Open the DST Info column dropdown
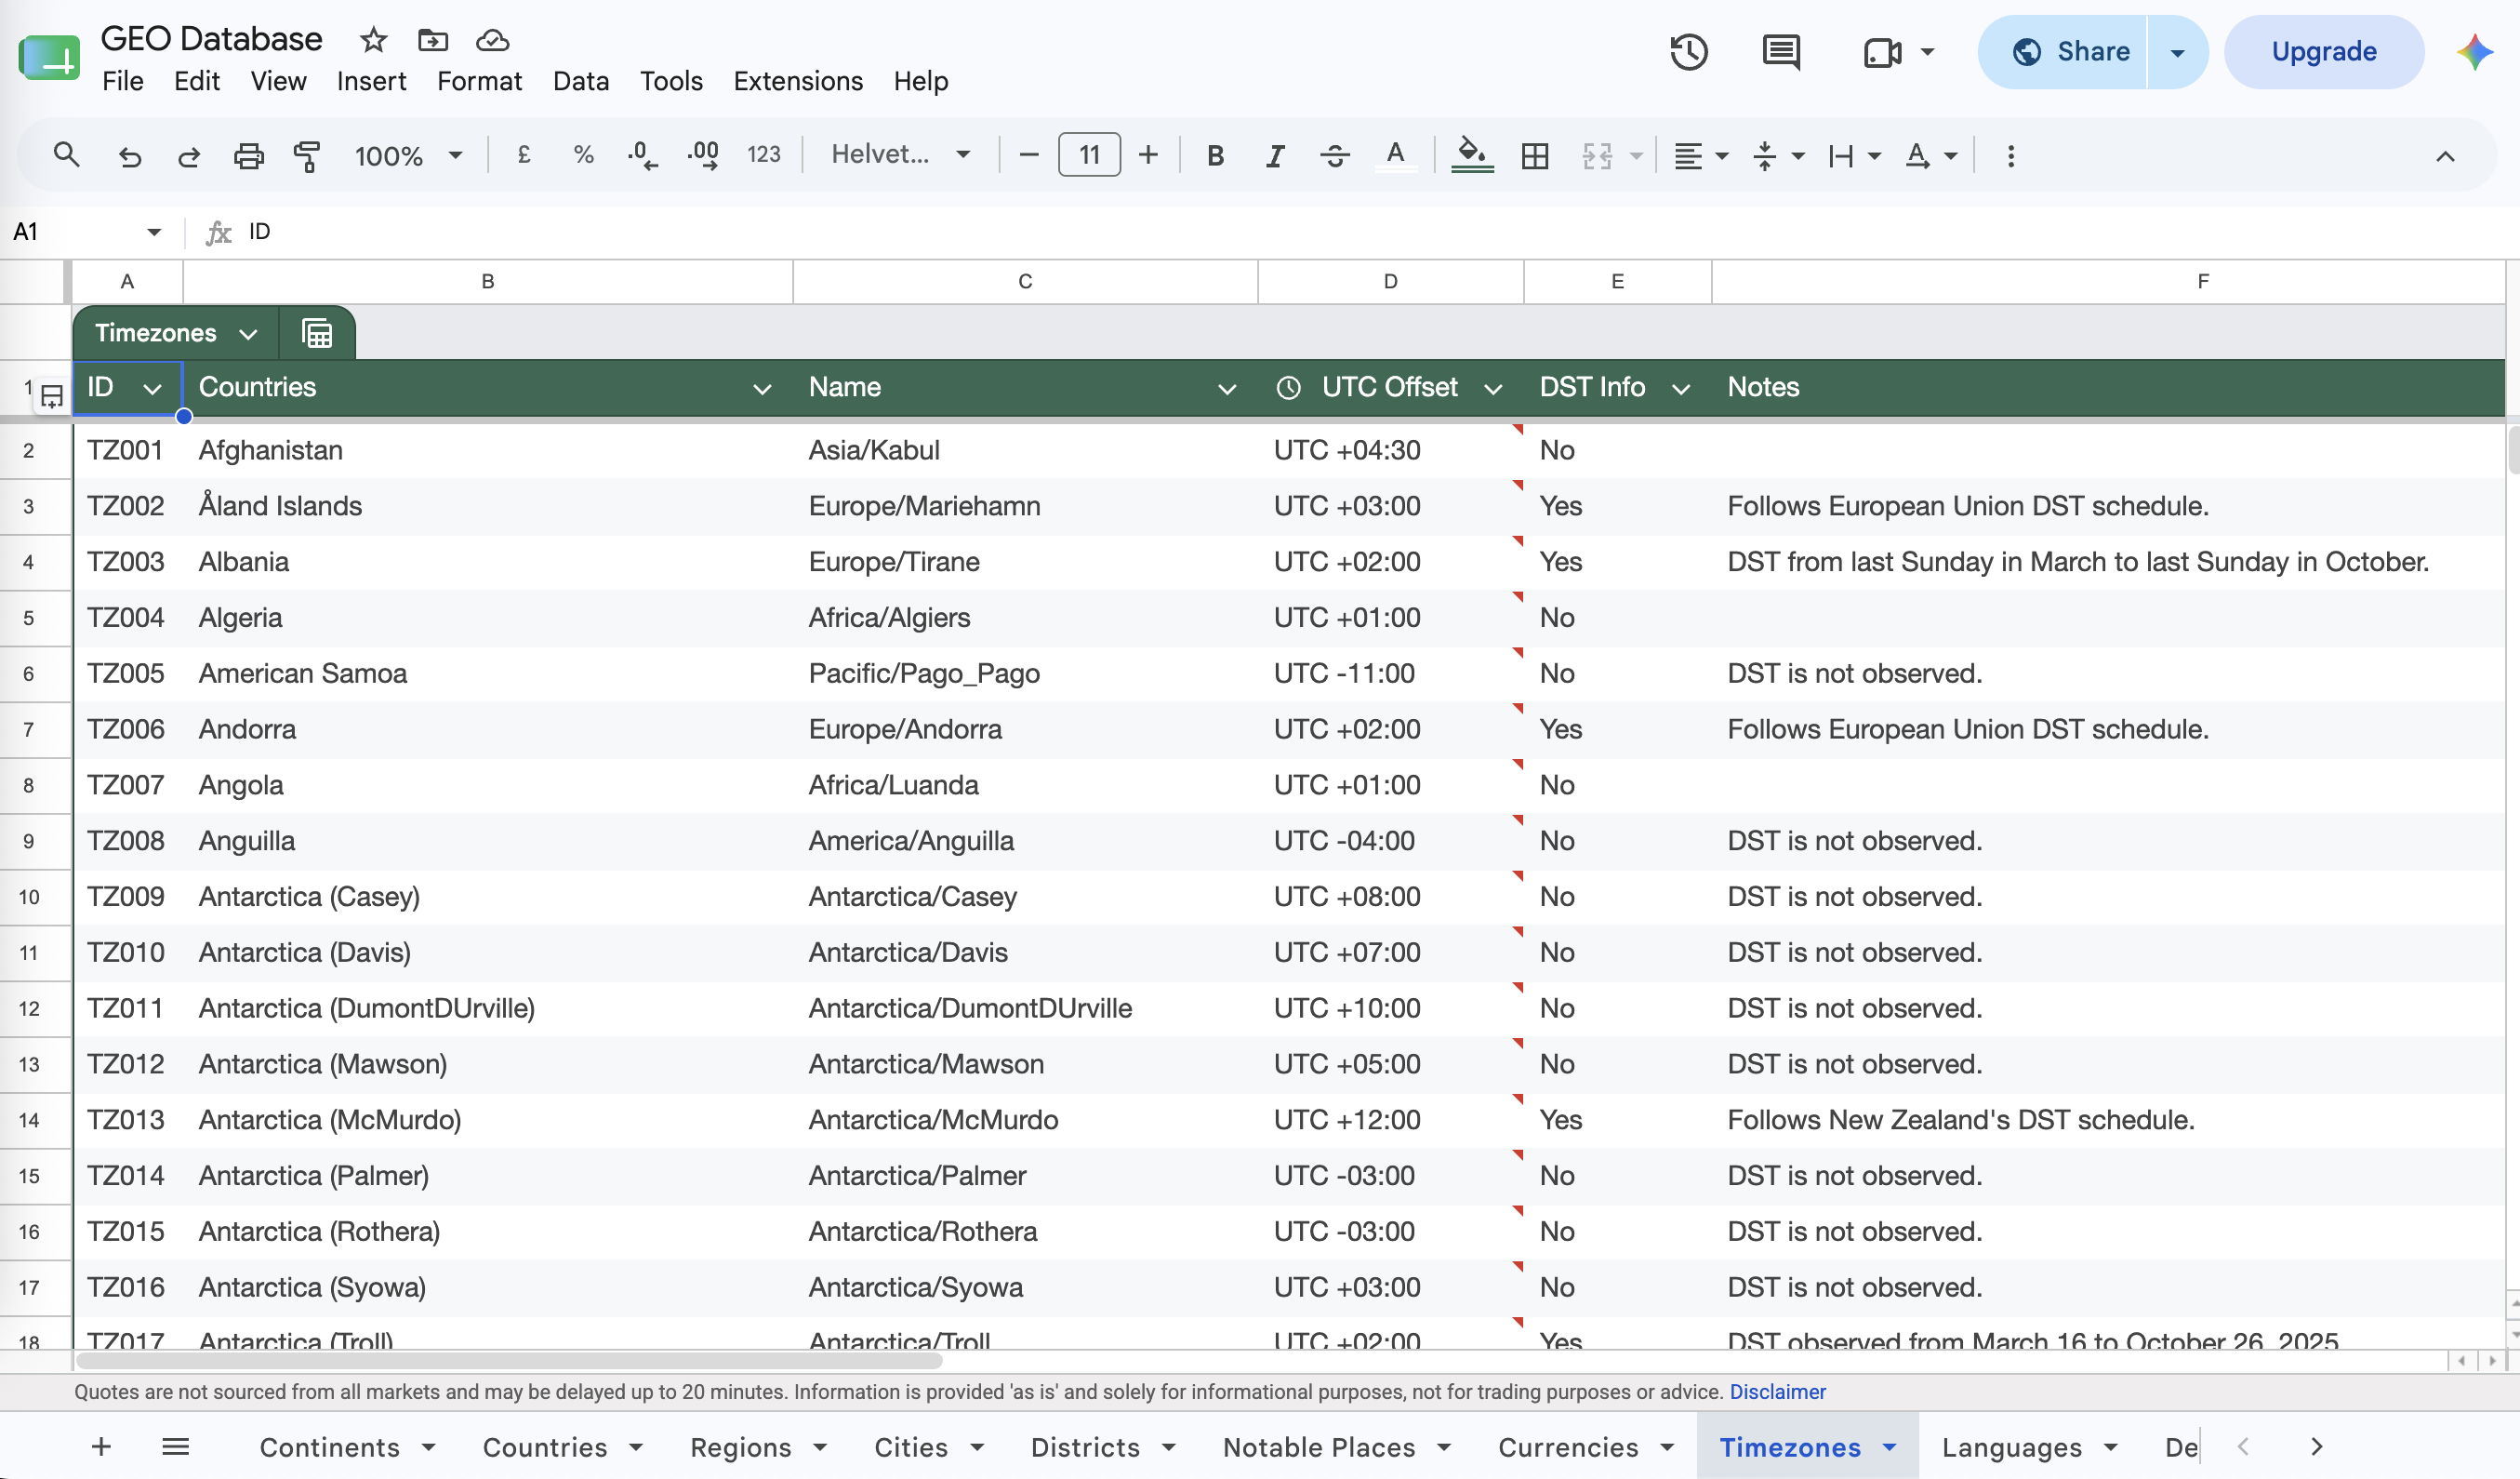 click(x=1681, y=389)
